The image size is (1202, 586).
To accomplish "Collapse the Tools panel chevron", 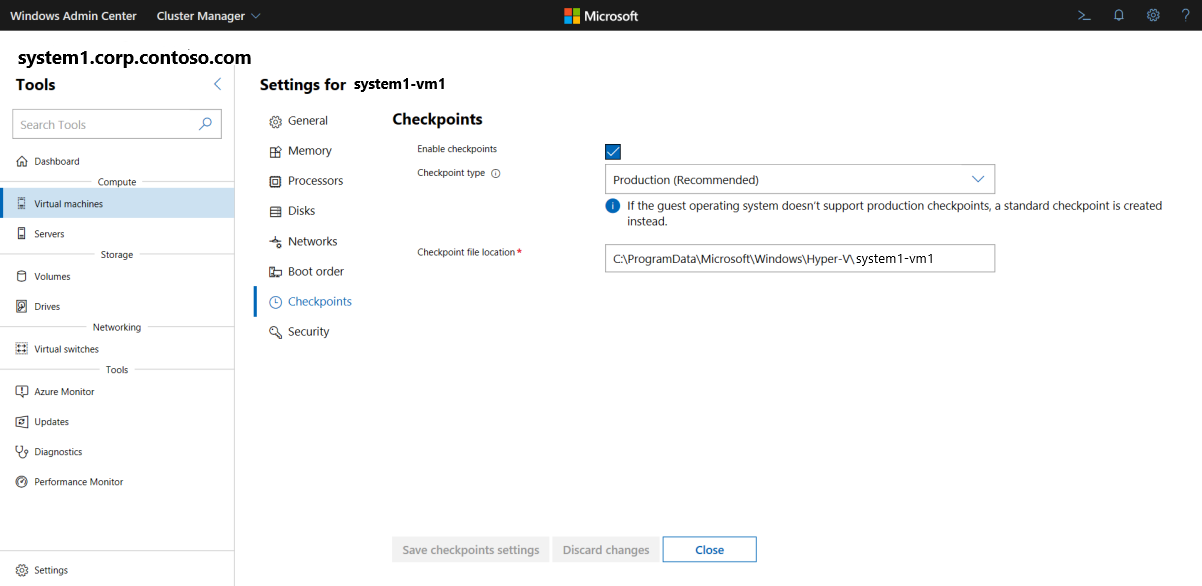I will [x=218, y=85].
